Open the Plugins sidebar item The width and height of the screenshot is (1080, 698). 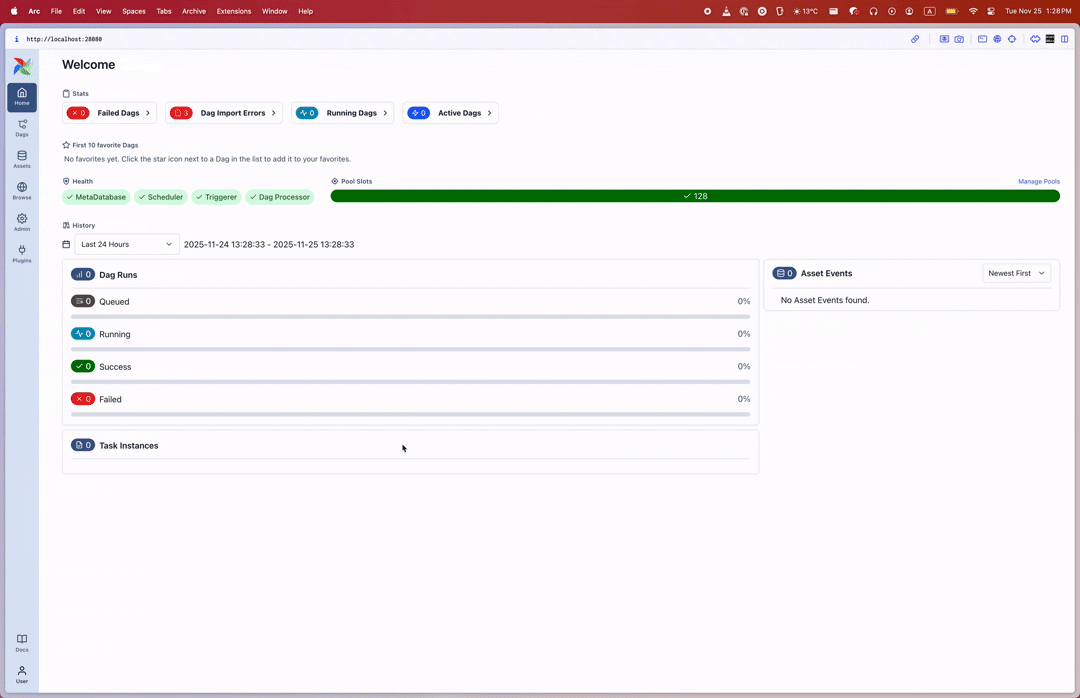(22, 254)
